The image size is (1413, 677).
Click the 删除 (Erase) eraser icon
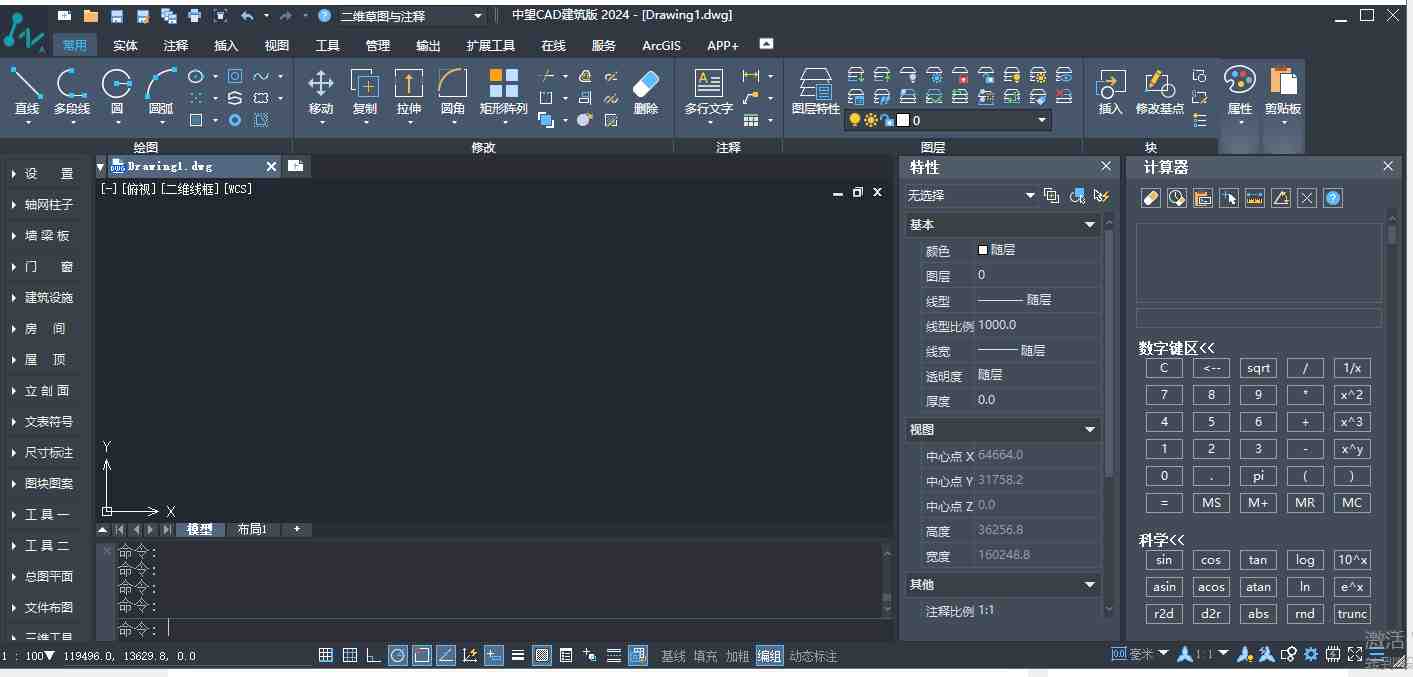[x=644, y=85]
